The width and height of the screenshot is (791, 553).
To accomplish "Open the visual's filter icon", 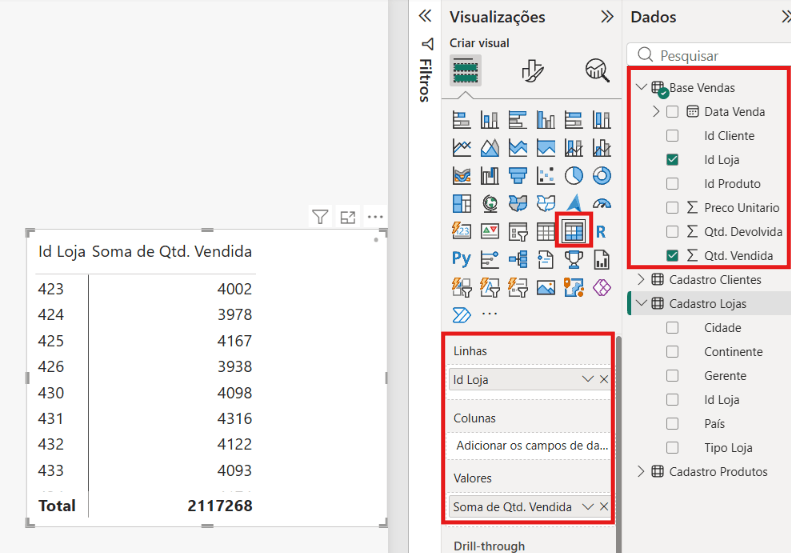I will 320,217.
